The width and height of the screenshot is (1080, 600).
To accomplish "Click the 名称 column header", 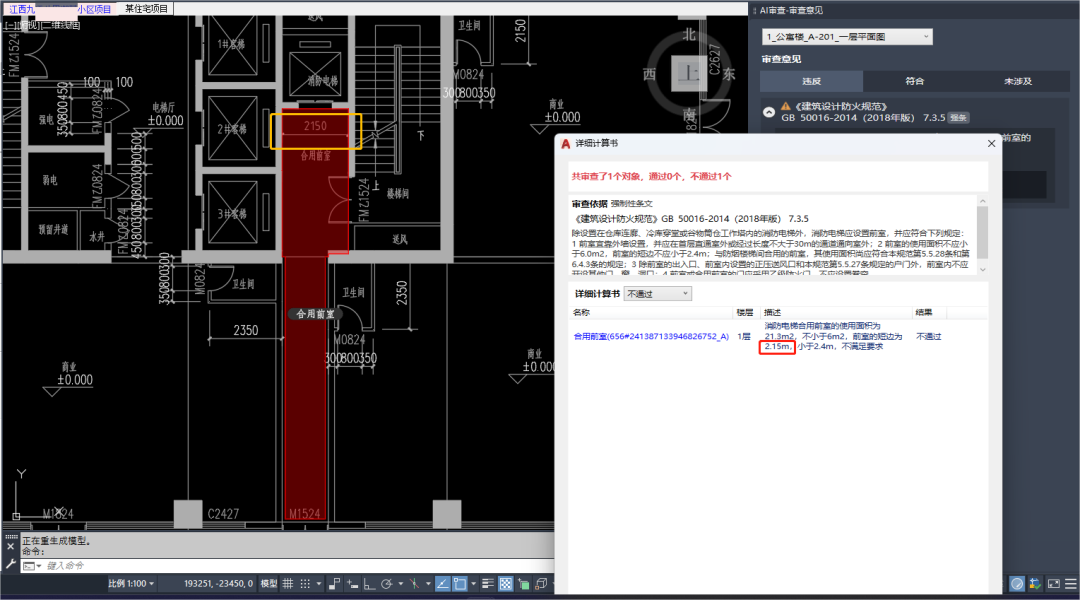I will (x=581, y=312).
